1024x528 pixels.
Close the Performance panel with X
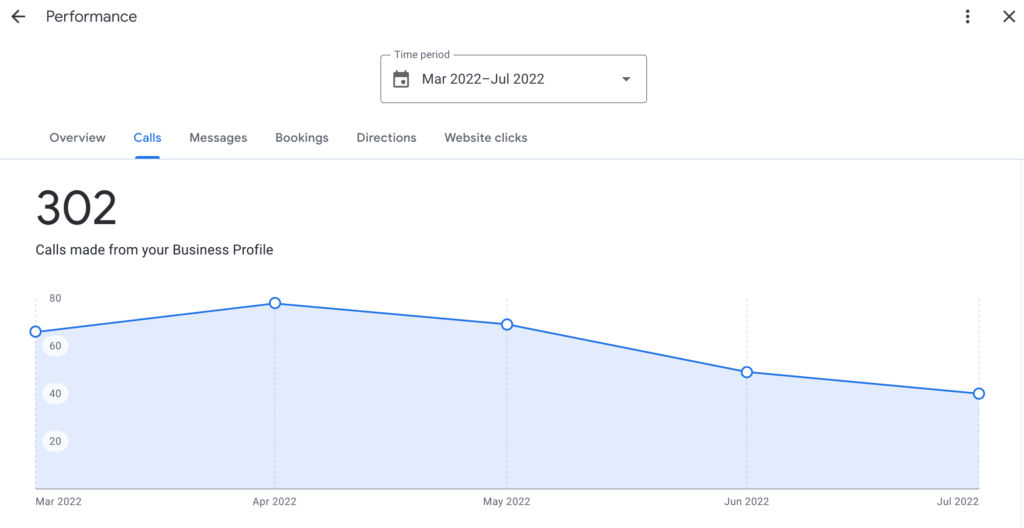coord(1009,17)
